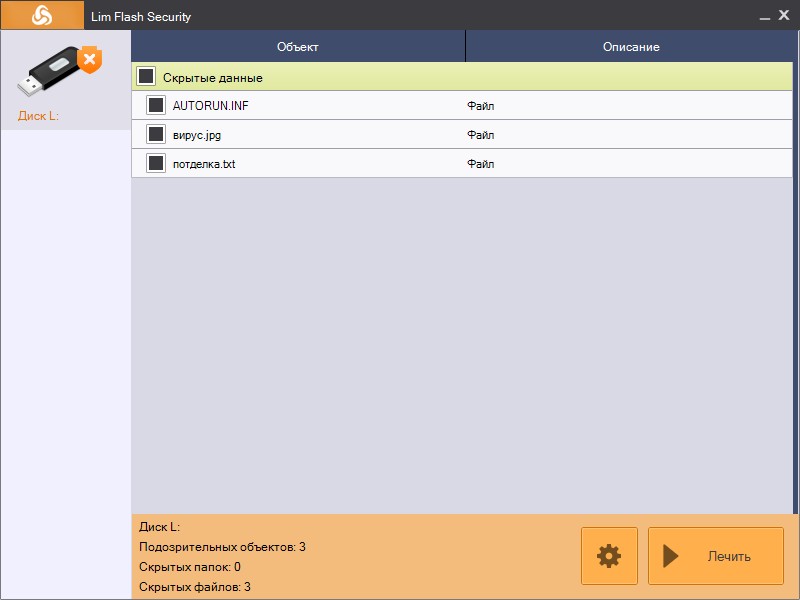The height and width of the screenshot is (600, 800).
Task: Click Файл description in AUTORUN.INF row
Action: click(x=481, y=106)
